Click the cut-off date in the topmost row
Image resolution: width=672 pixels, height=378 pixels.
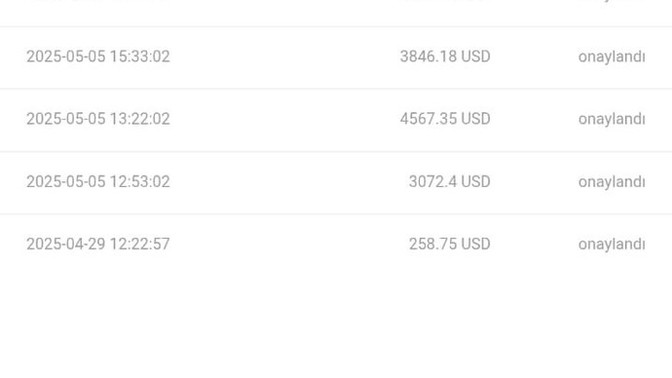98,2
